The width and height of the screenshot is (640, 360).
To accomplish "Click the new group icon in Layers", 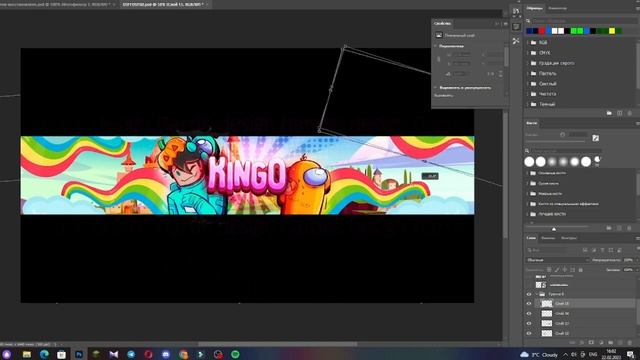I will click(611, 342).
